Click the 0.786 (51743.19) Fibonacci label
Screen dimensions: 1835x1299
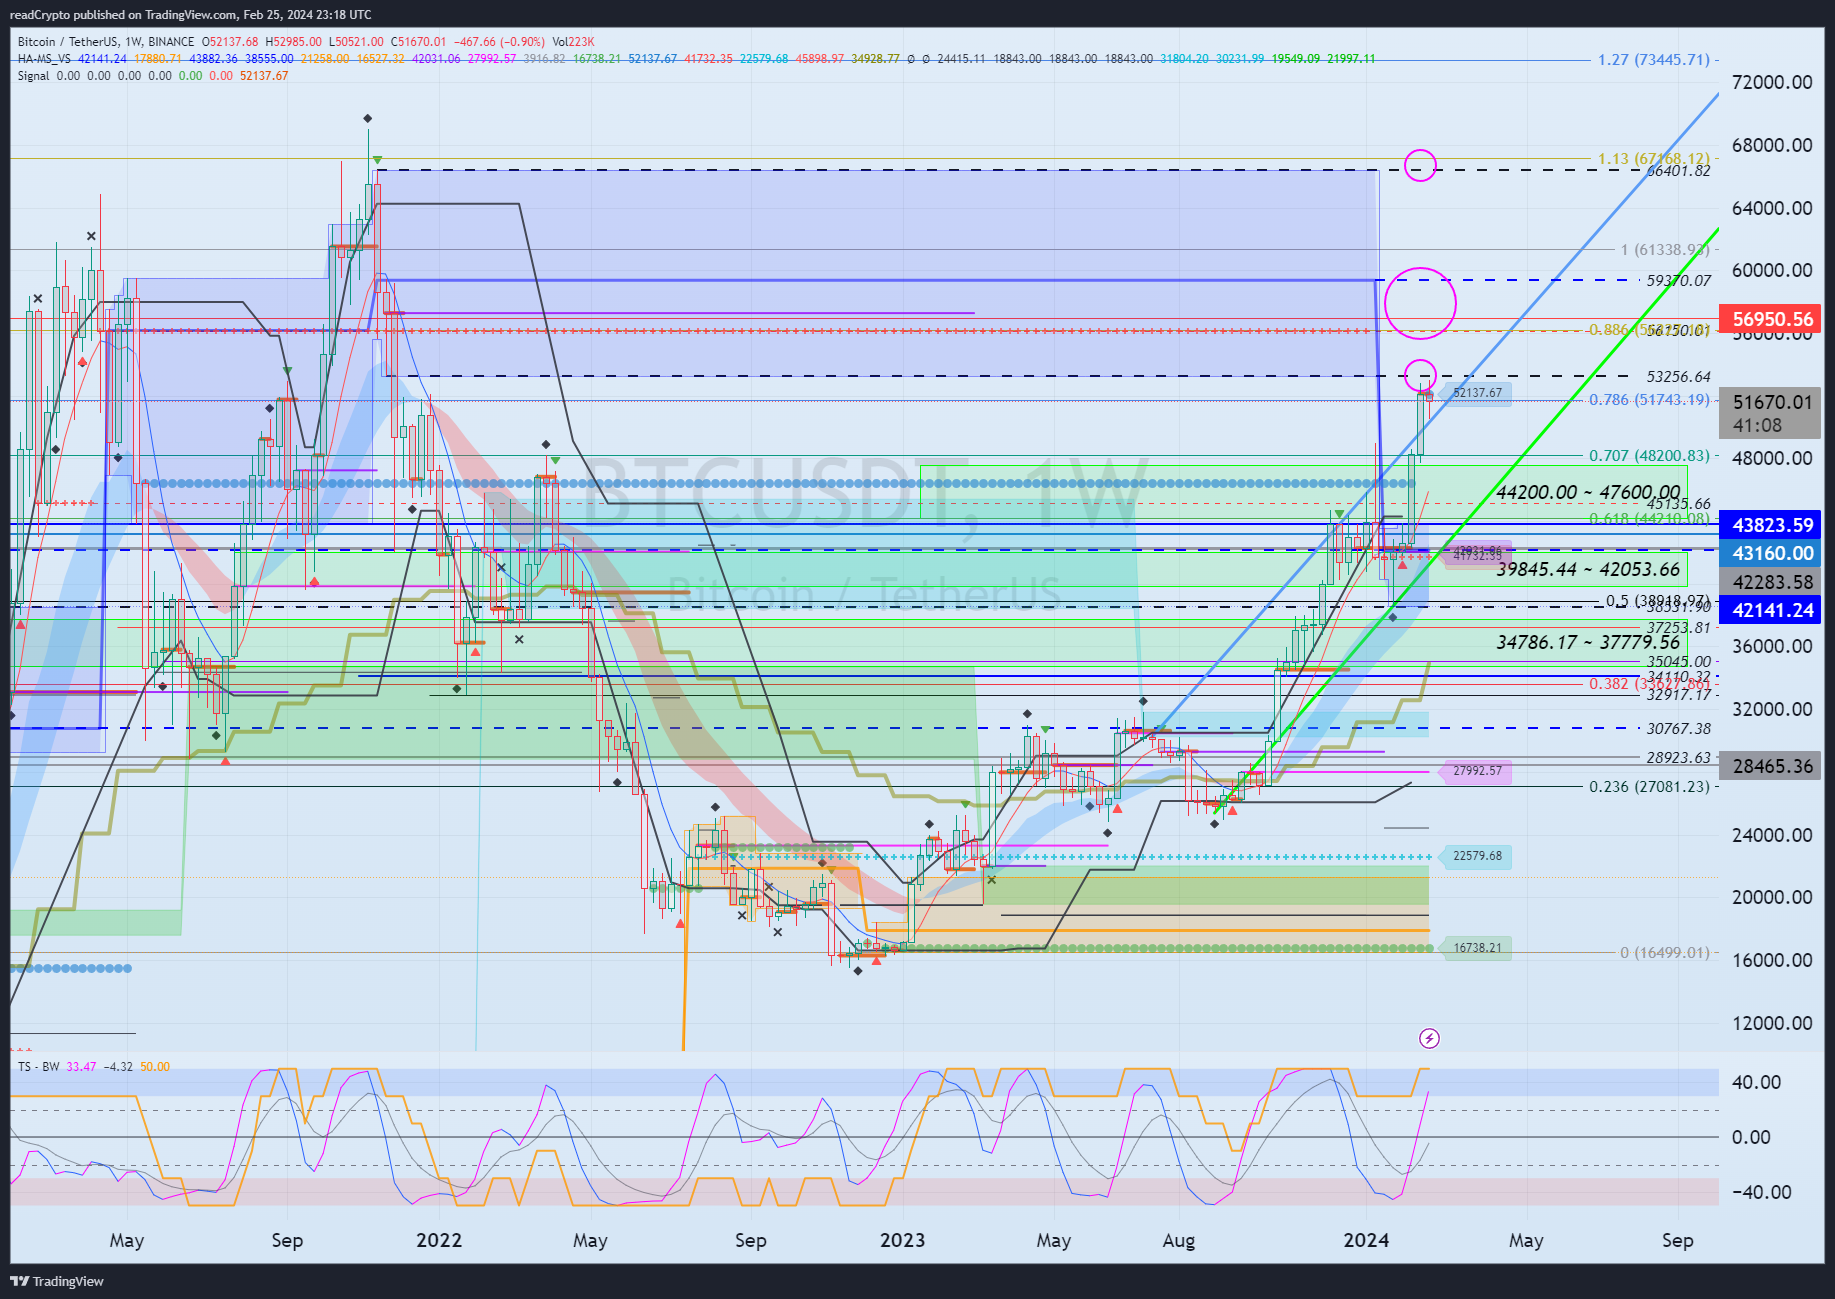[1650, 400]
